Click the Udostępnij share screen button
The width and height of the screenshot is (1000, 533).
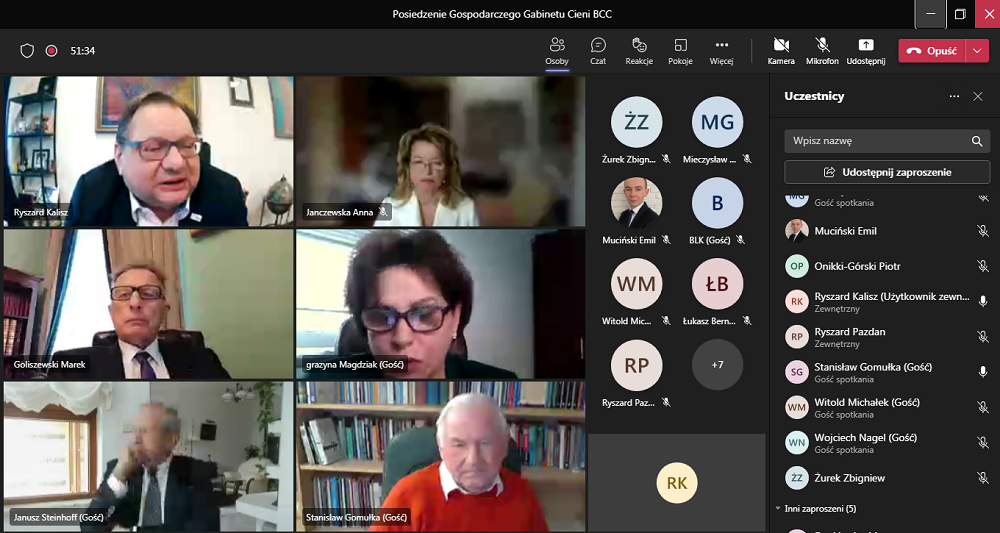click(865, 51)
